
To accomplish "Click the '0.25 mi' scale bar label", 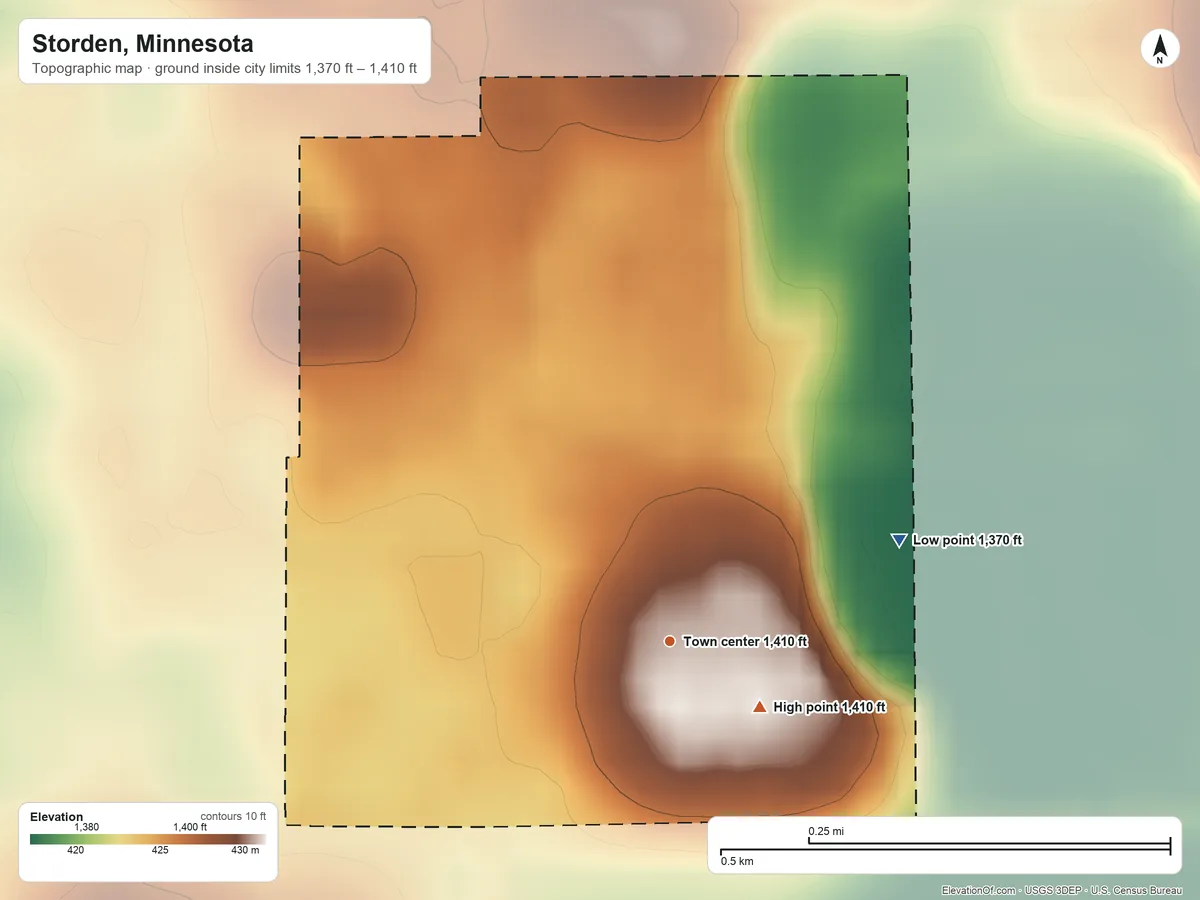I will pos(826,831).
